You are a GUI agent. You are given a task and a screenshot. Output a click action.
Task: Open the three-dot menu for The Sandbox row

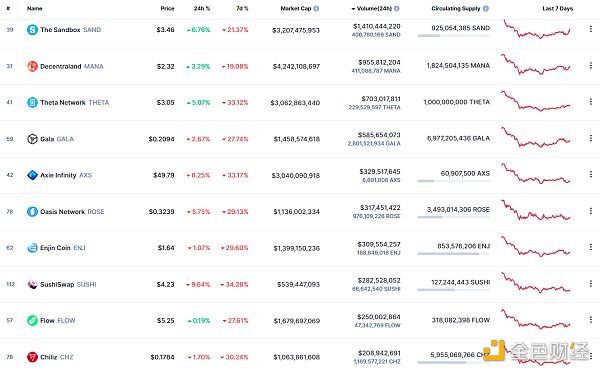591,29
